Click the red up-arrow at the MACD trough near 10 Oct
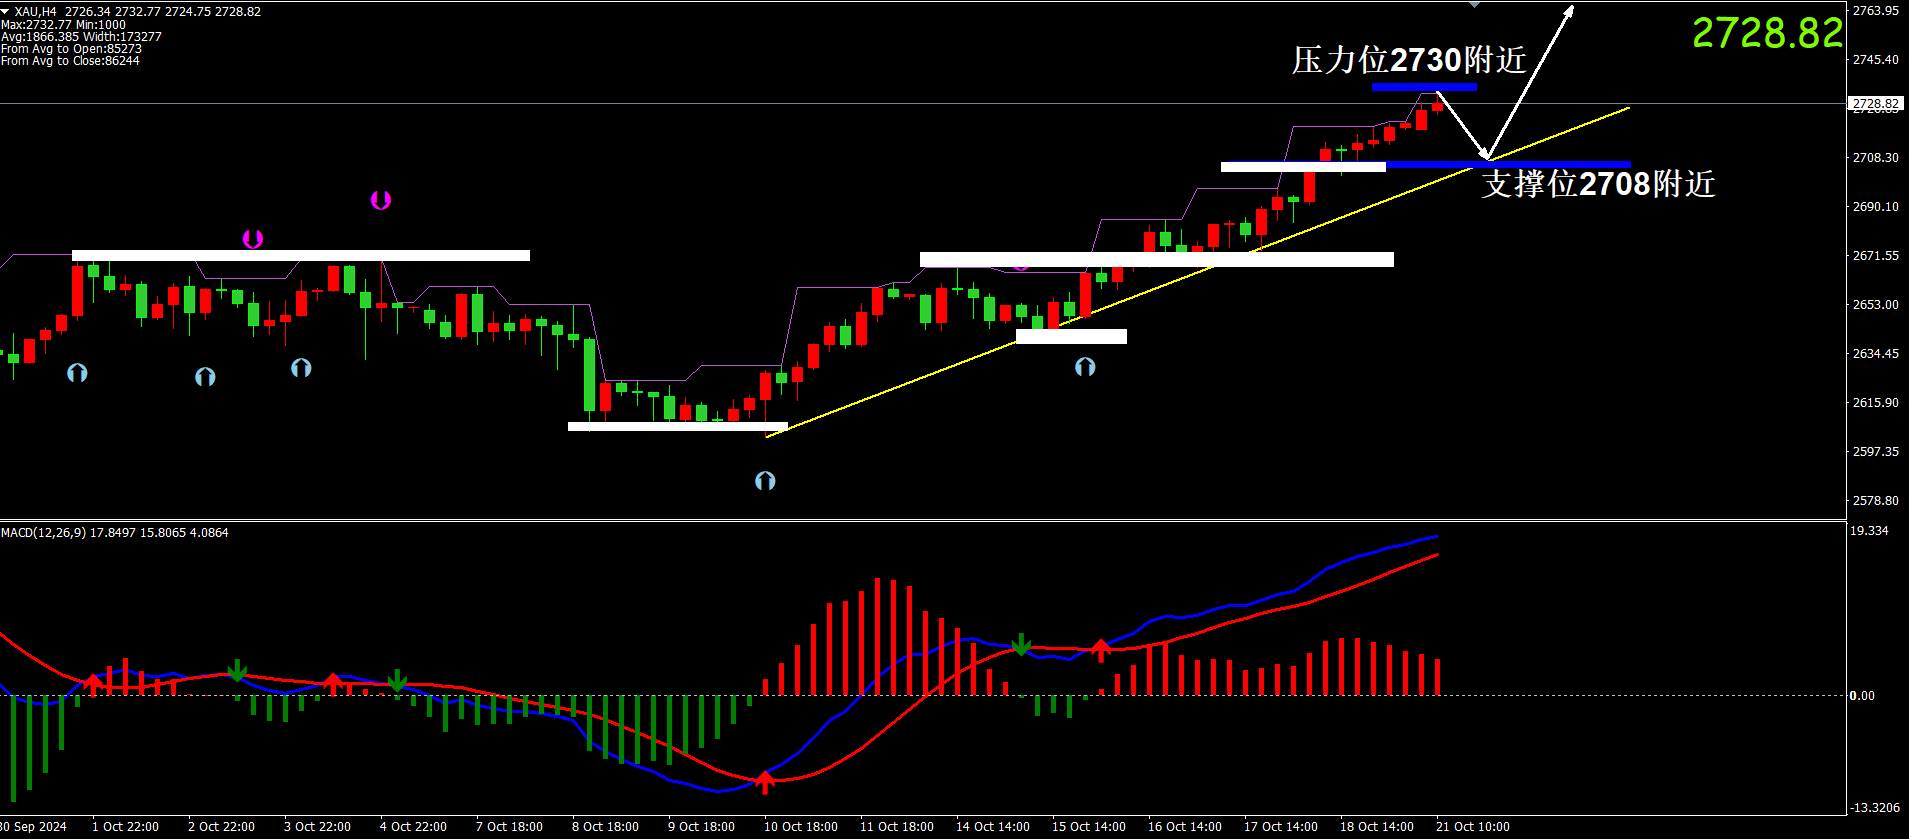Viewport: 1909px width, 839px height. tap(765, 782)
